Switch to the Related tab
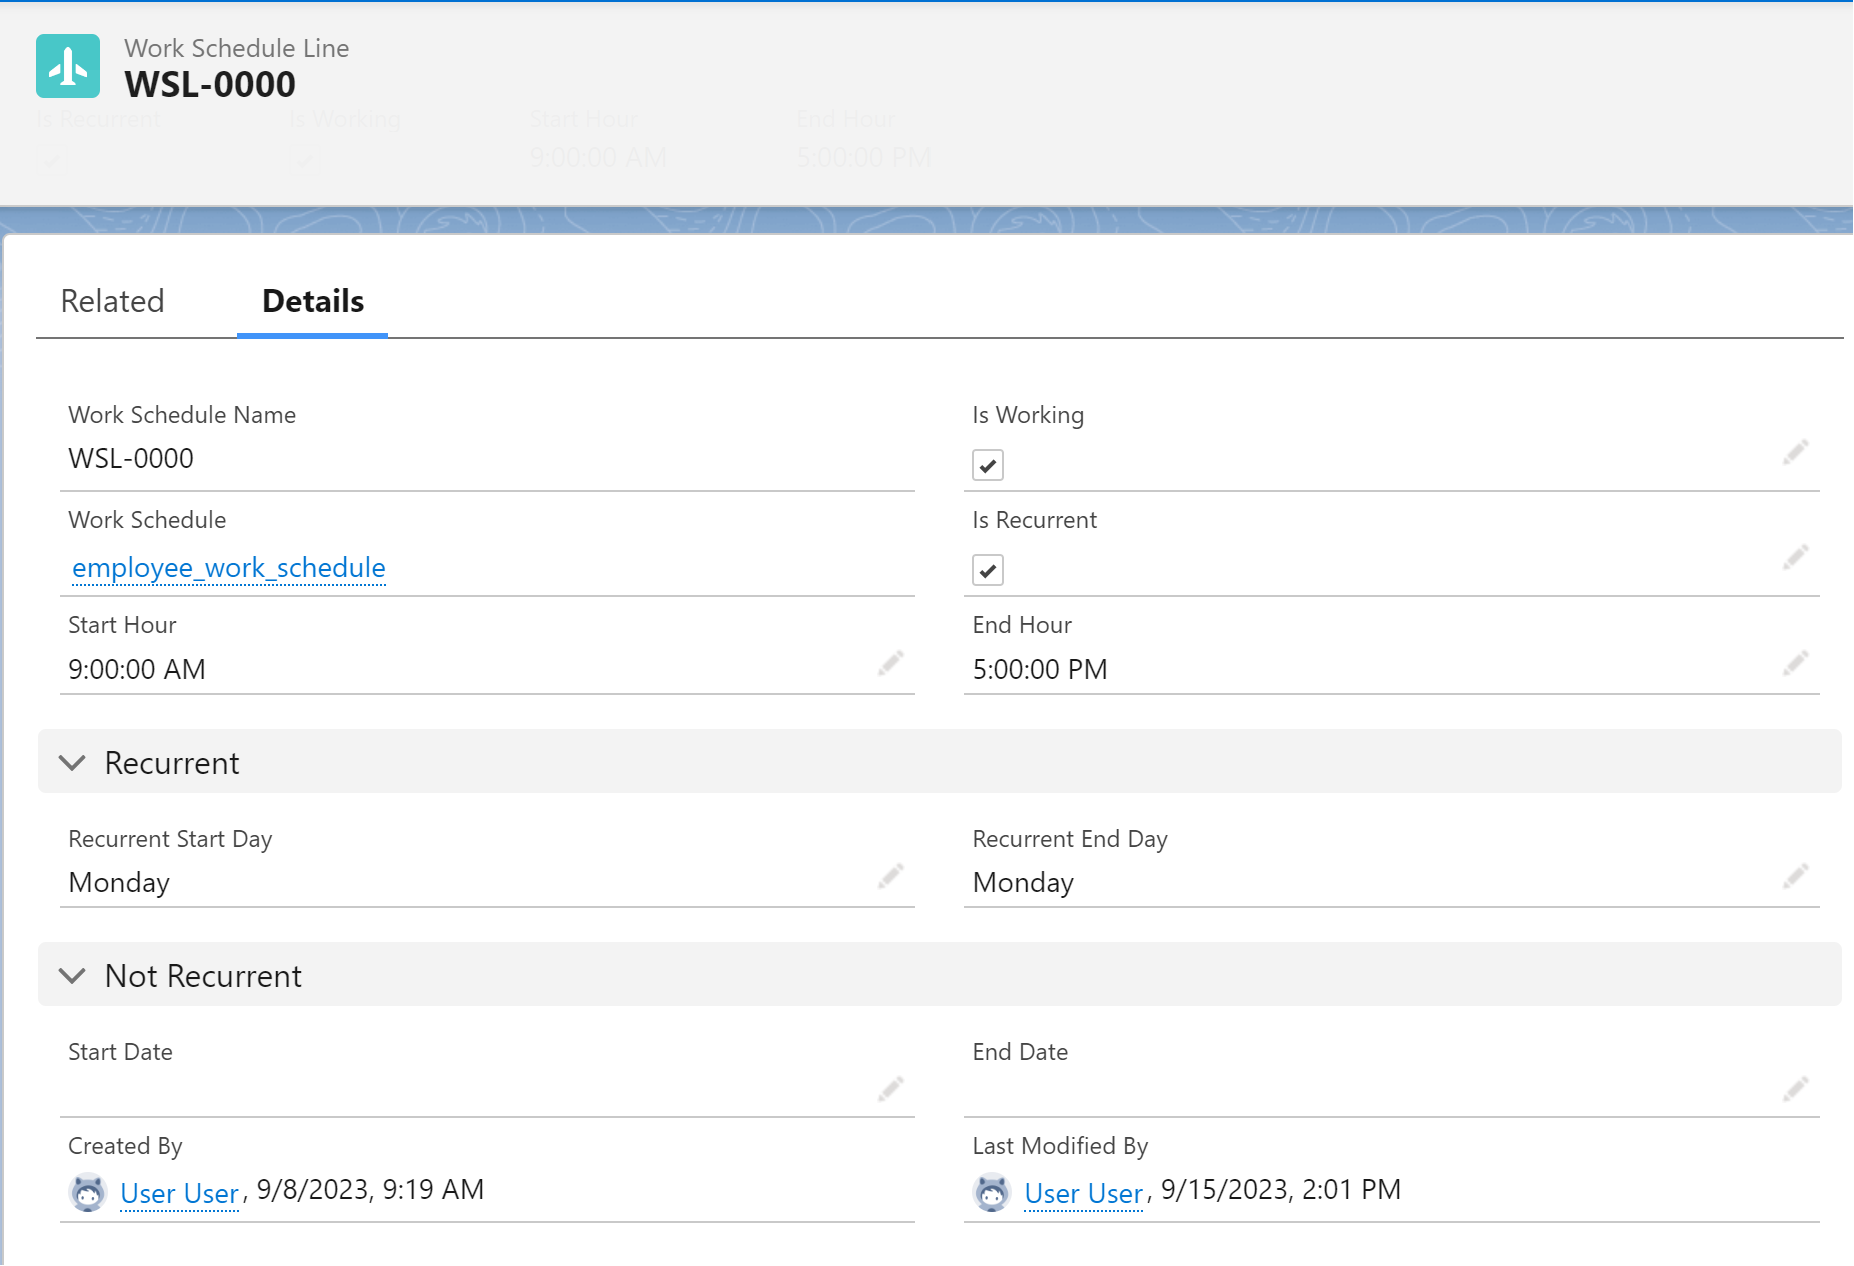Screen dimensions: 1854x1266 112,301
